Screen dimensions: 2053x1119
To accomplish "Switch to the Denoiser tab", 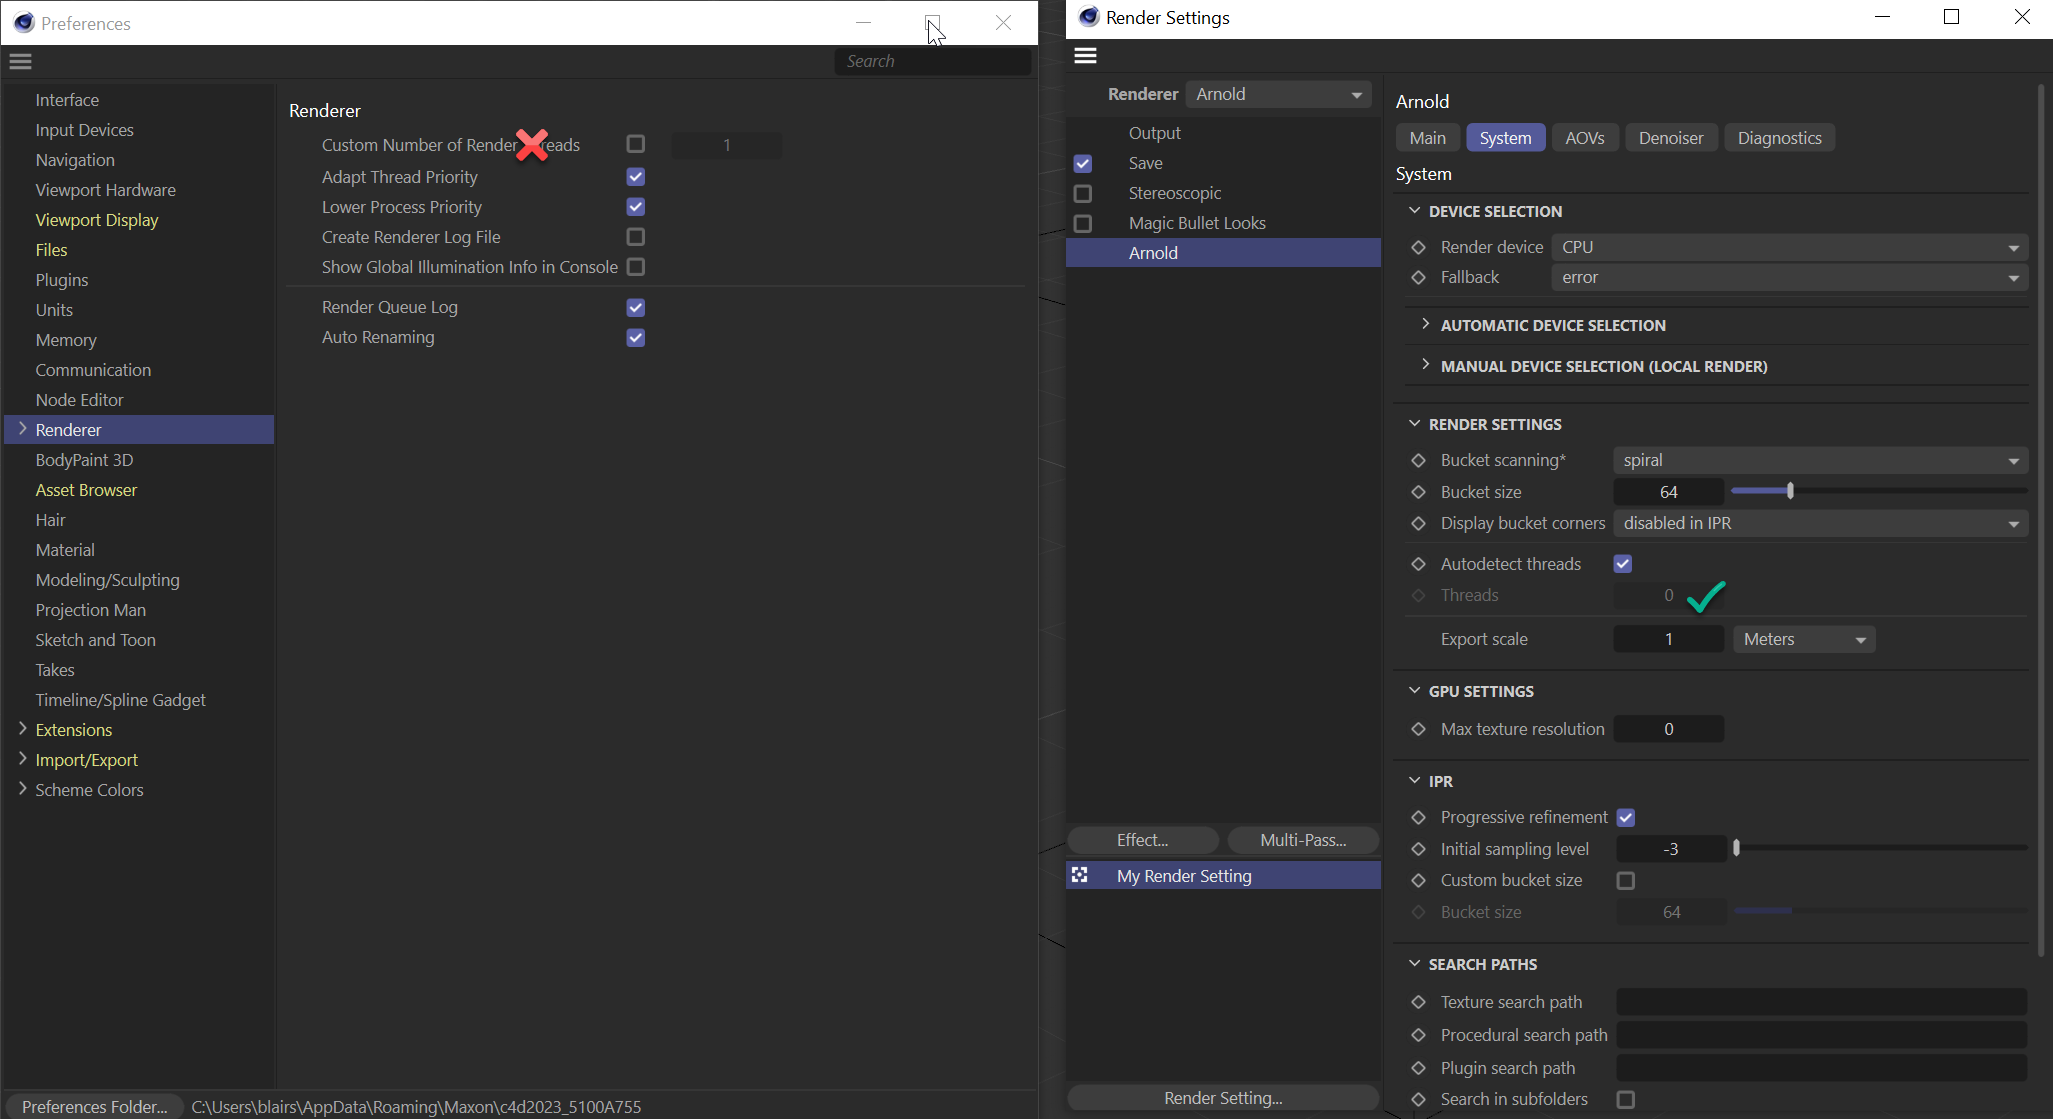I will (1671, 137).
